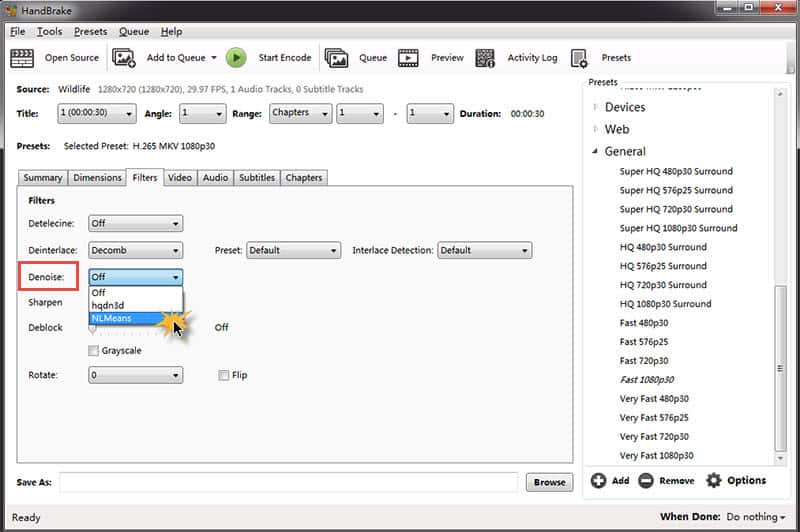
Task: Click the Remove preset minus icon
Action: click(x=645, y=480)
